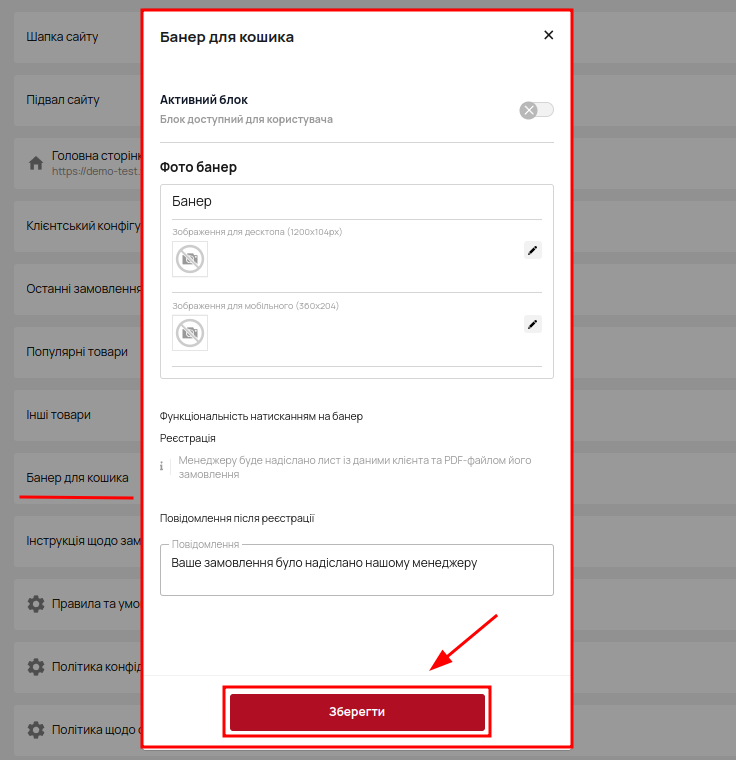Select the mobile image placeholder thumbnail
The height and width of the screenshot is (760, 736).
(x=190, y=333)
